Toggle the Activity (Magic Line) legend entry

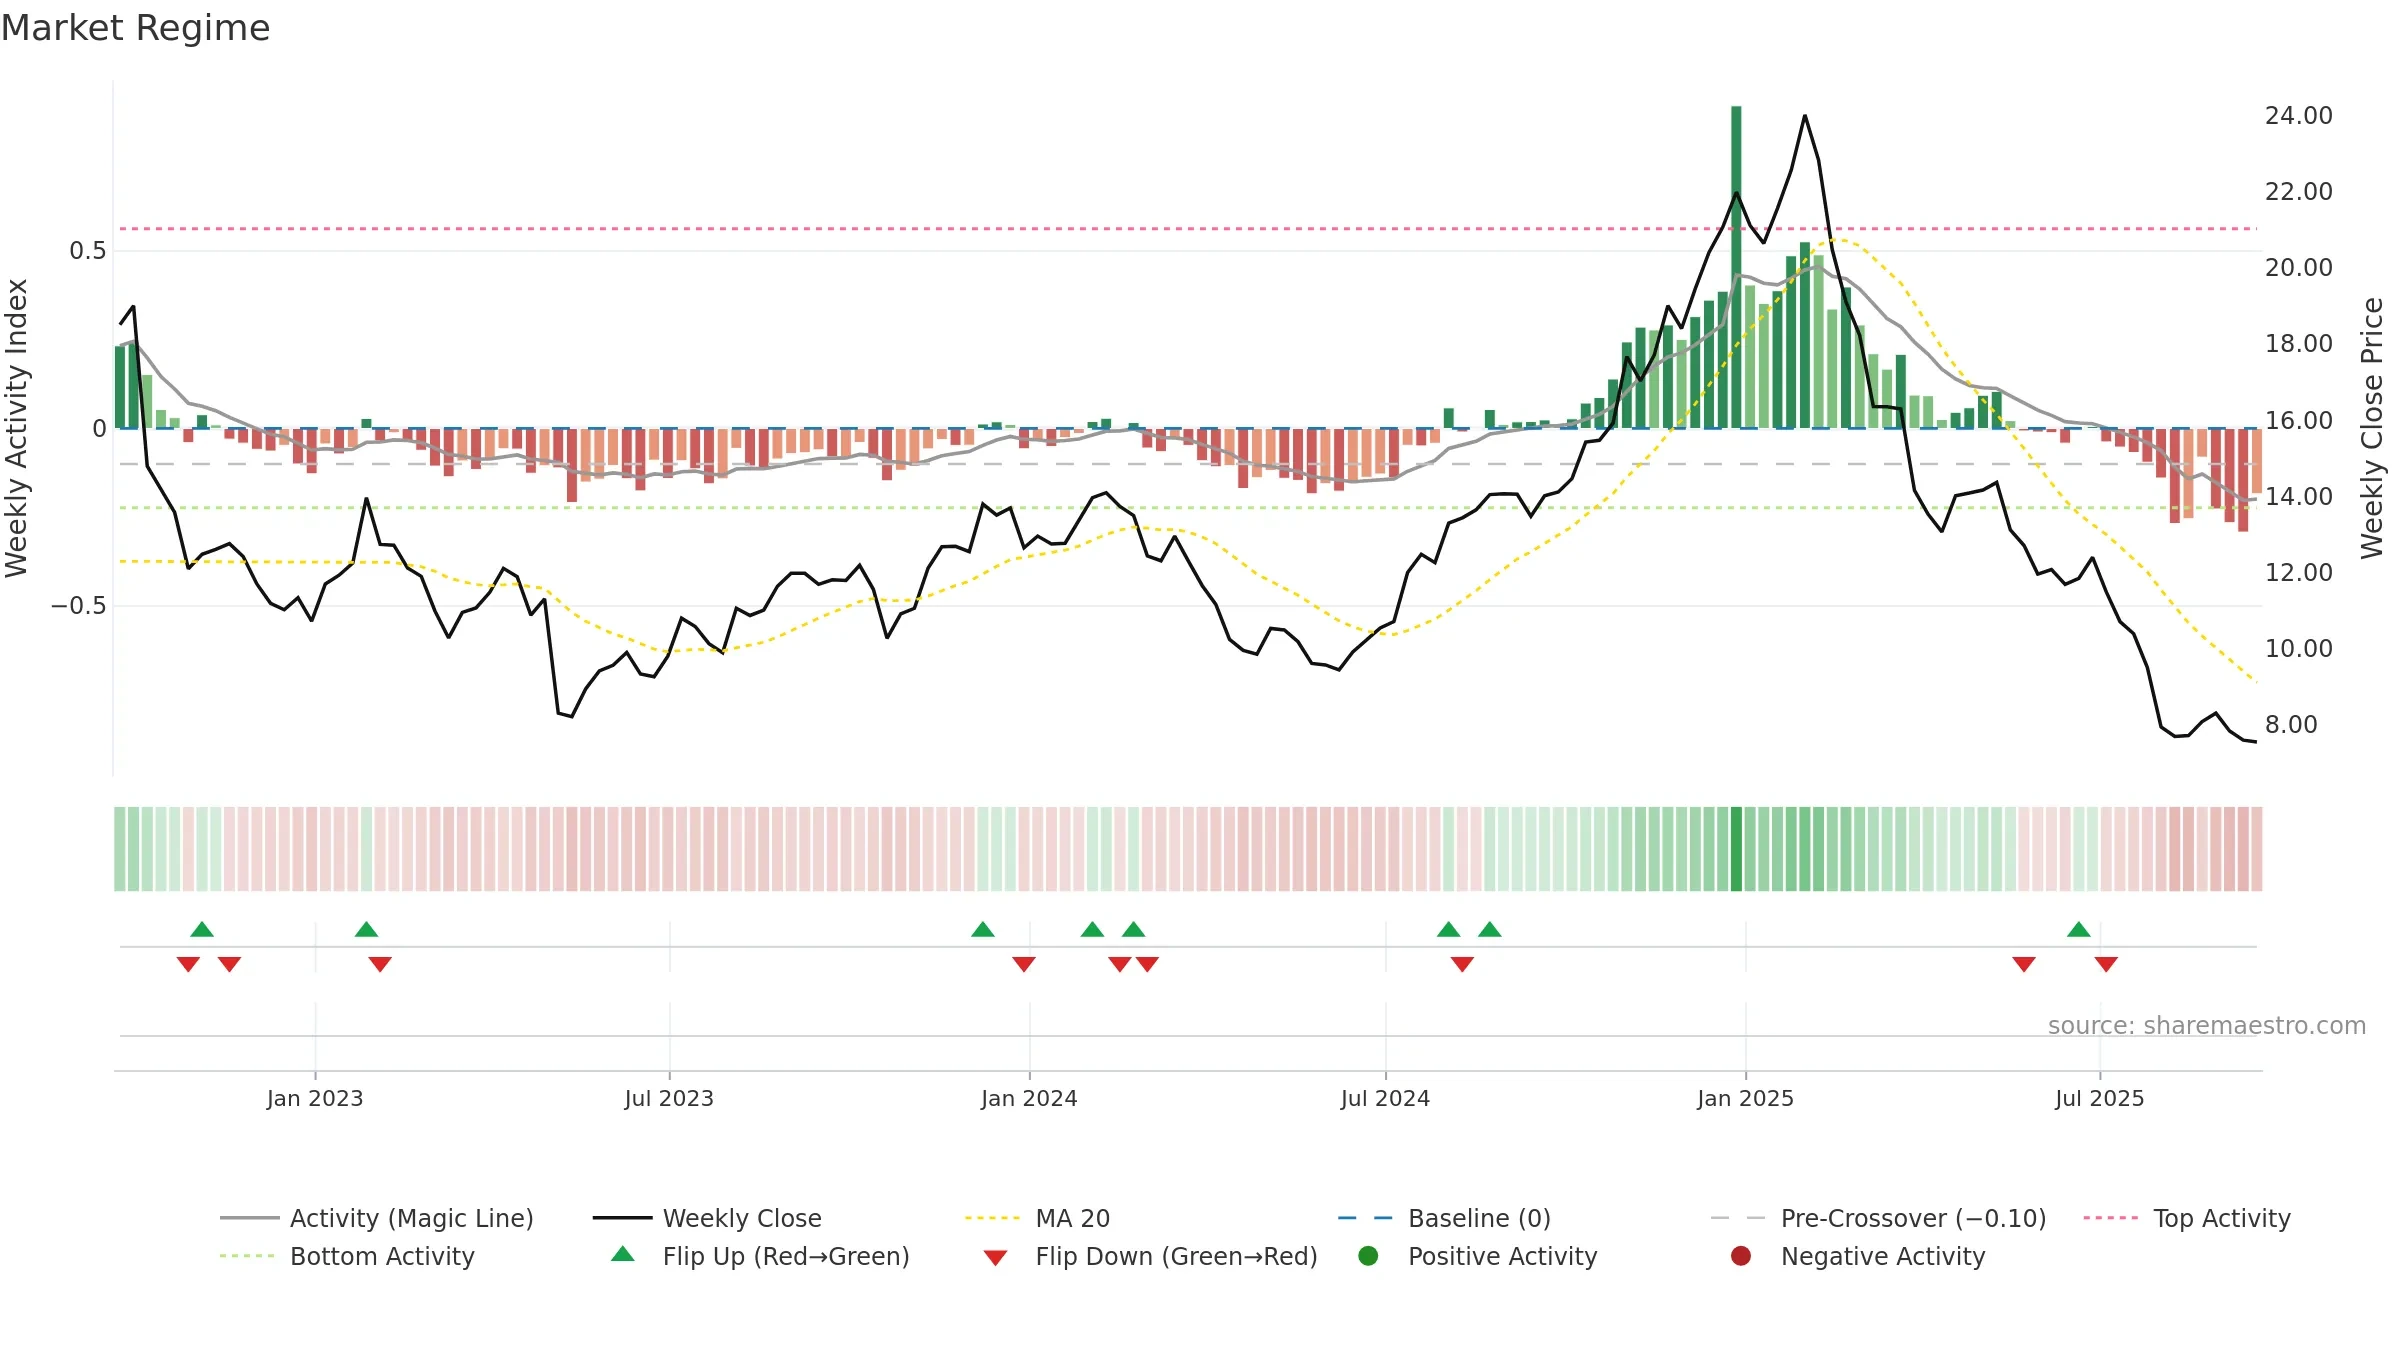(377, 1218)
